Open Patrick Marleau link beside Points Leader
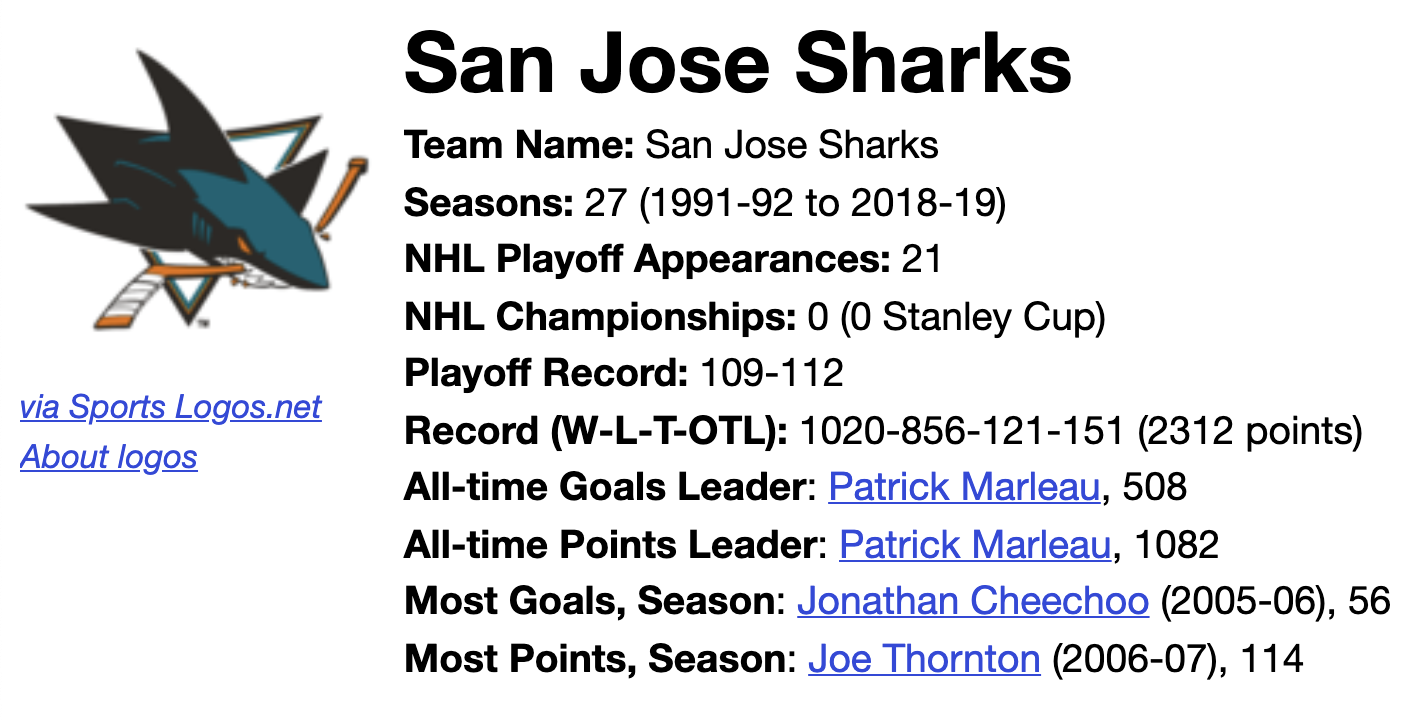The width and height of the screenshot is (1428, 720). (975, 545)
